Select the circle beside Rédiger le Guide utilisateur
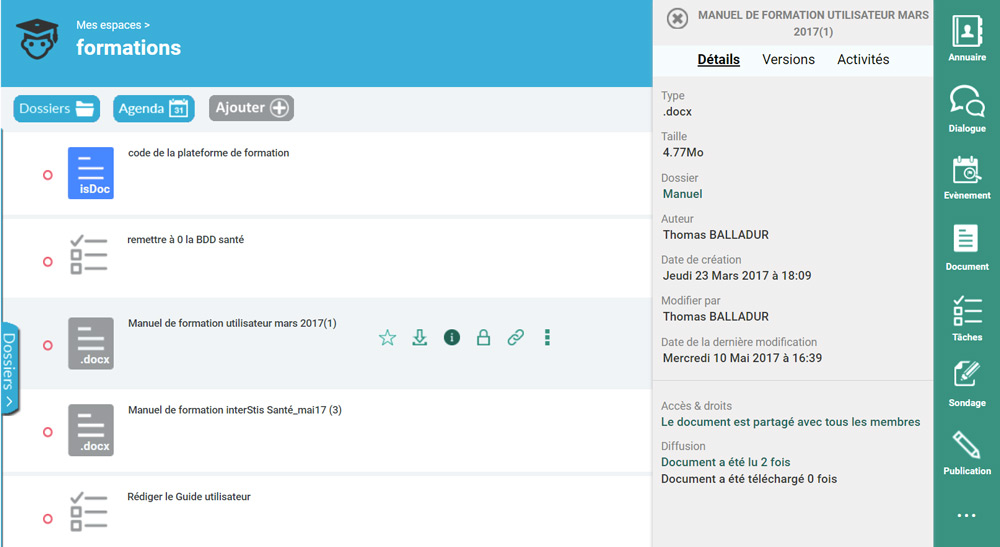The height and width of the screenshot is (547, 1000). [47, 519]
